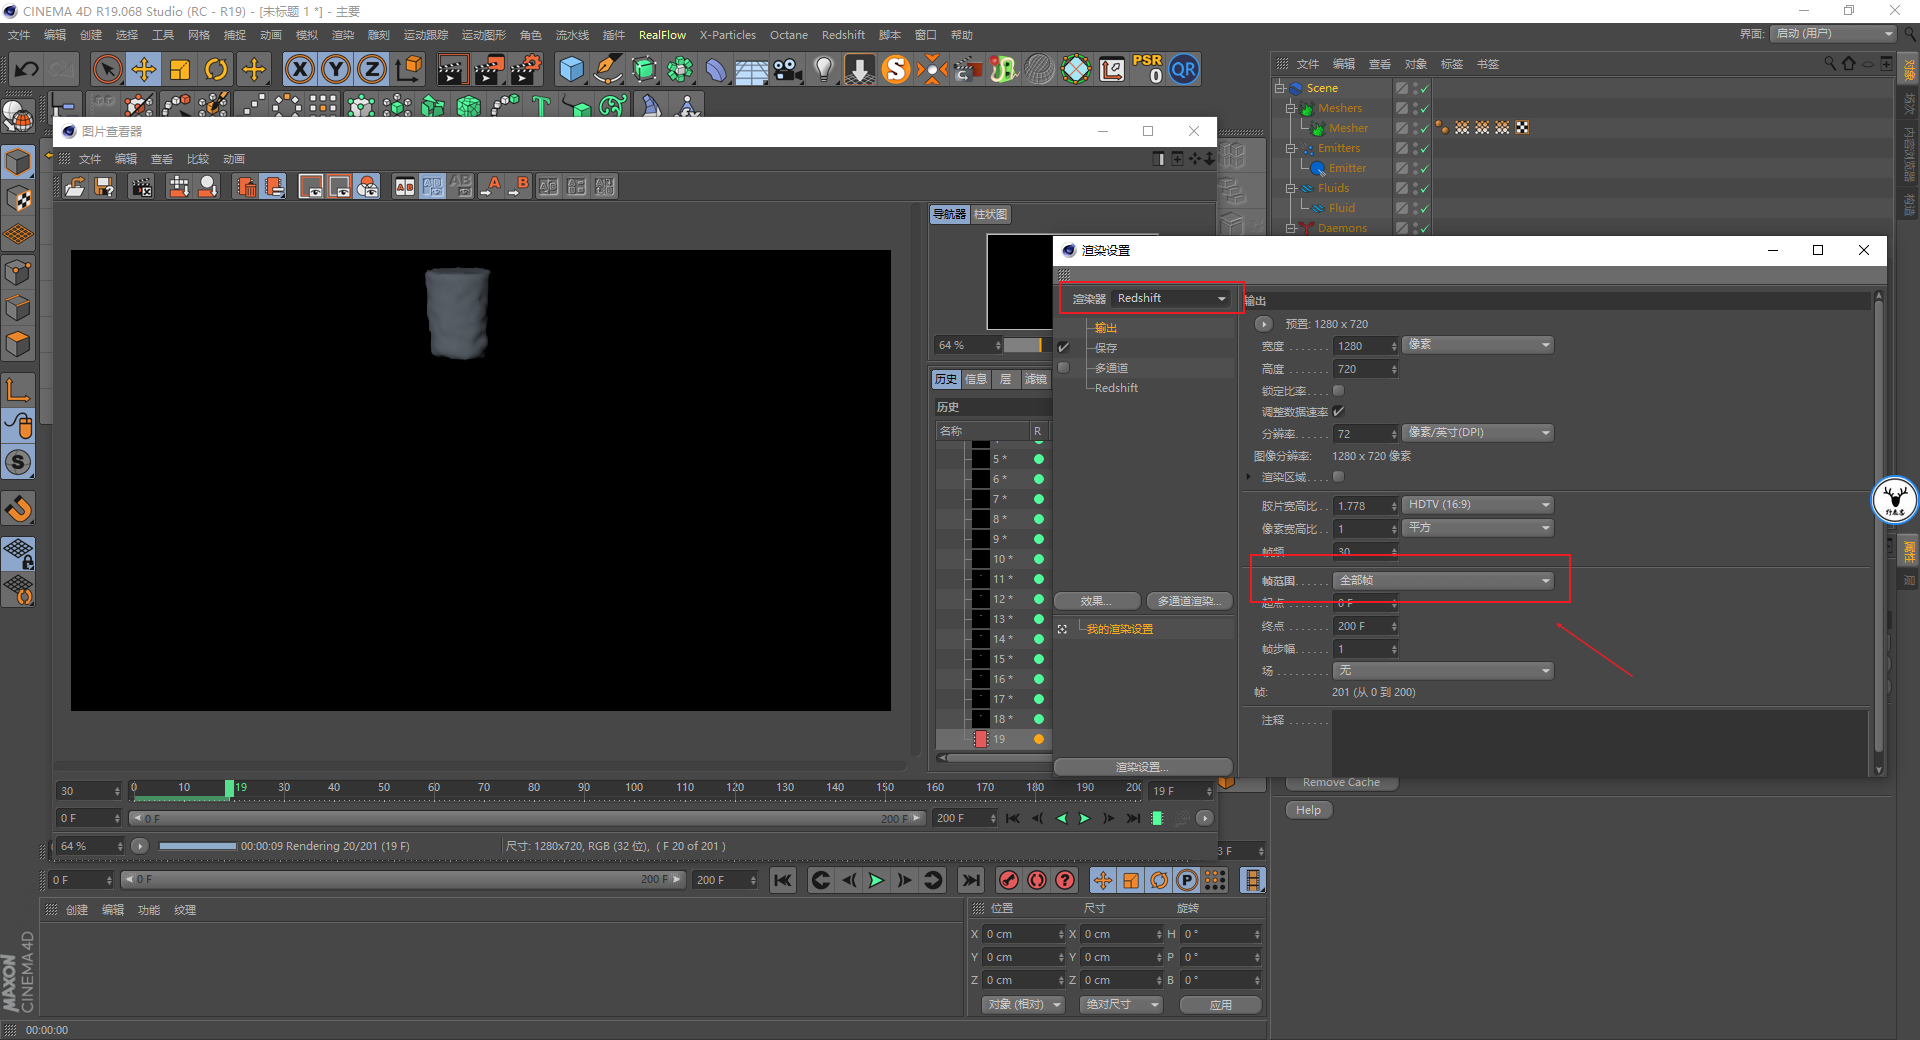This screenshot has height=1040, width=1920.
Task: Click the 效果... button
Action: coord(1097,601)
